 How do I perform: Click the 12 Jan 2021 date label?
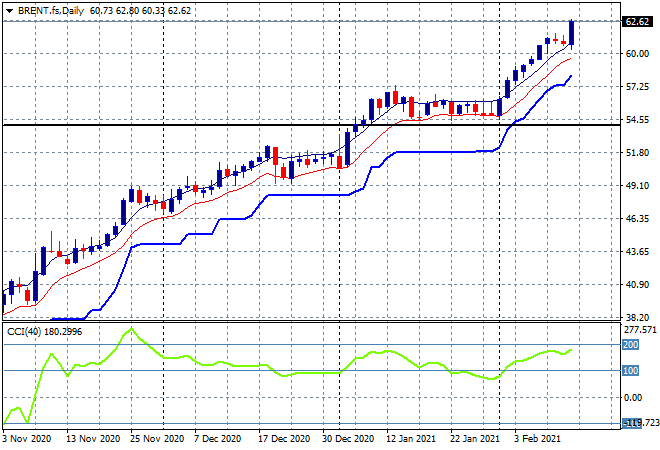(411, 439)
